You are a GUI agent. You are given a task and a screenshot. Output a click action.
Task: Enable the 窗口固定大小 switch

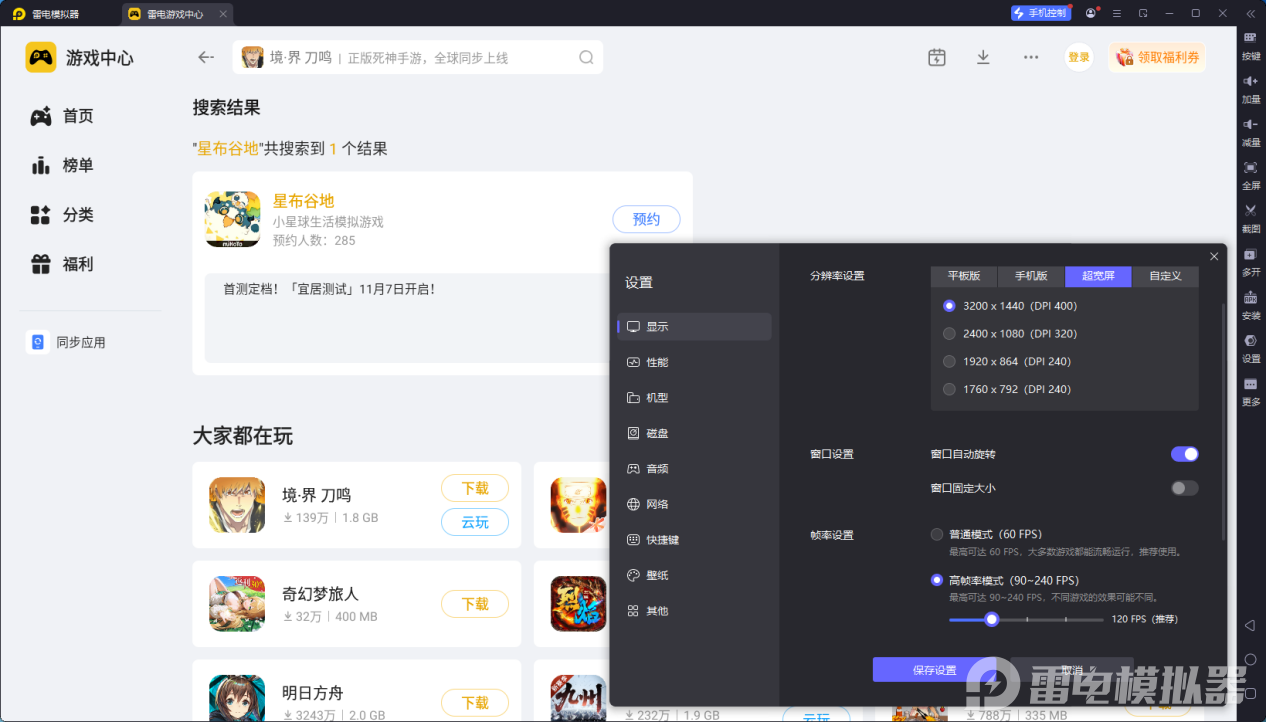pos(1184,488)
